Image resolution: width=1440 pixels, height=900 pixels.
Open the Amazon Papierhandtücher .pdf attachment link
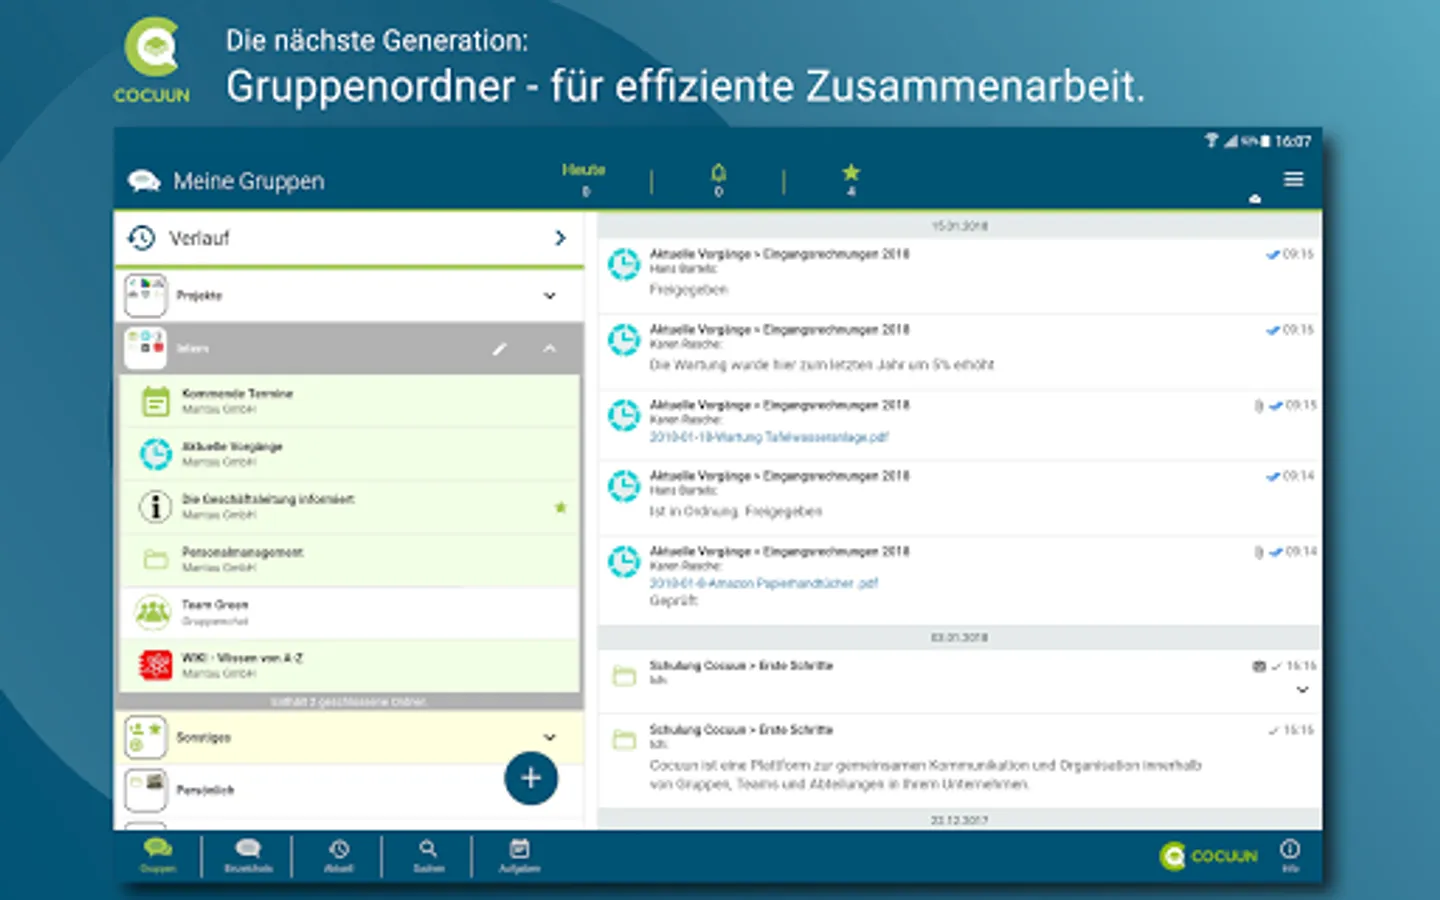tap(764, 583)
